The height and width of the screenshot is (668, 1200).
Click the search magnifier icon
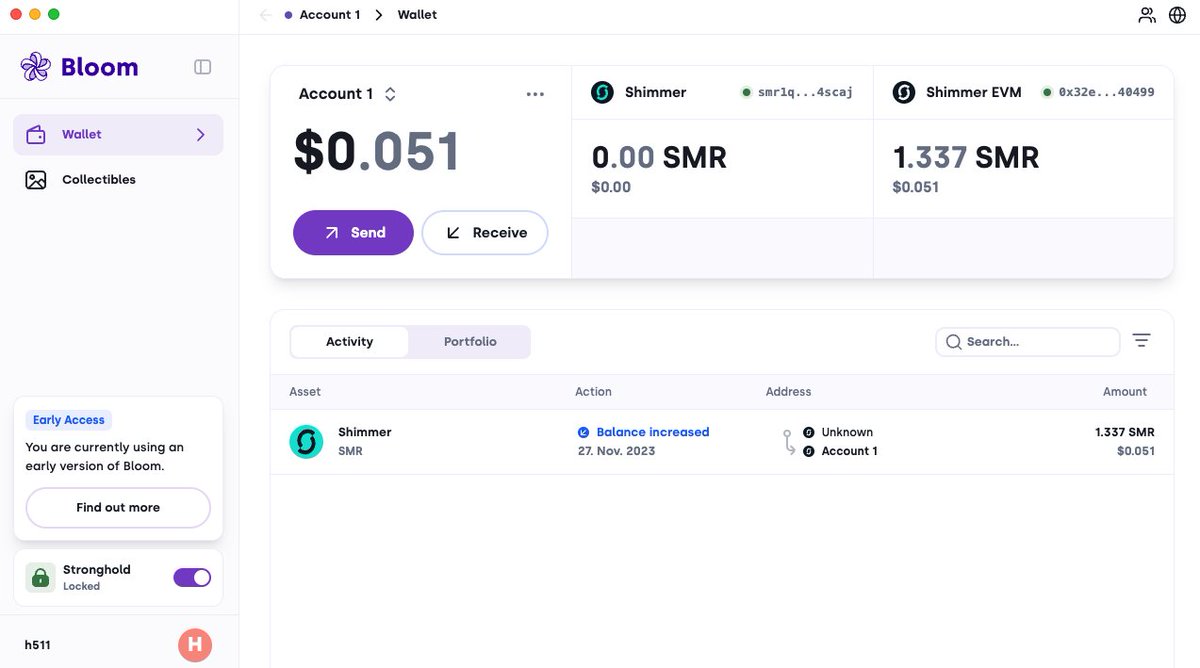pos(953,342)
